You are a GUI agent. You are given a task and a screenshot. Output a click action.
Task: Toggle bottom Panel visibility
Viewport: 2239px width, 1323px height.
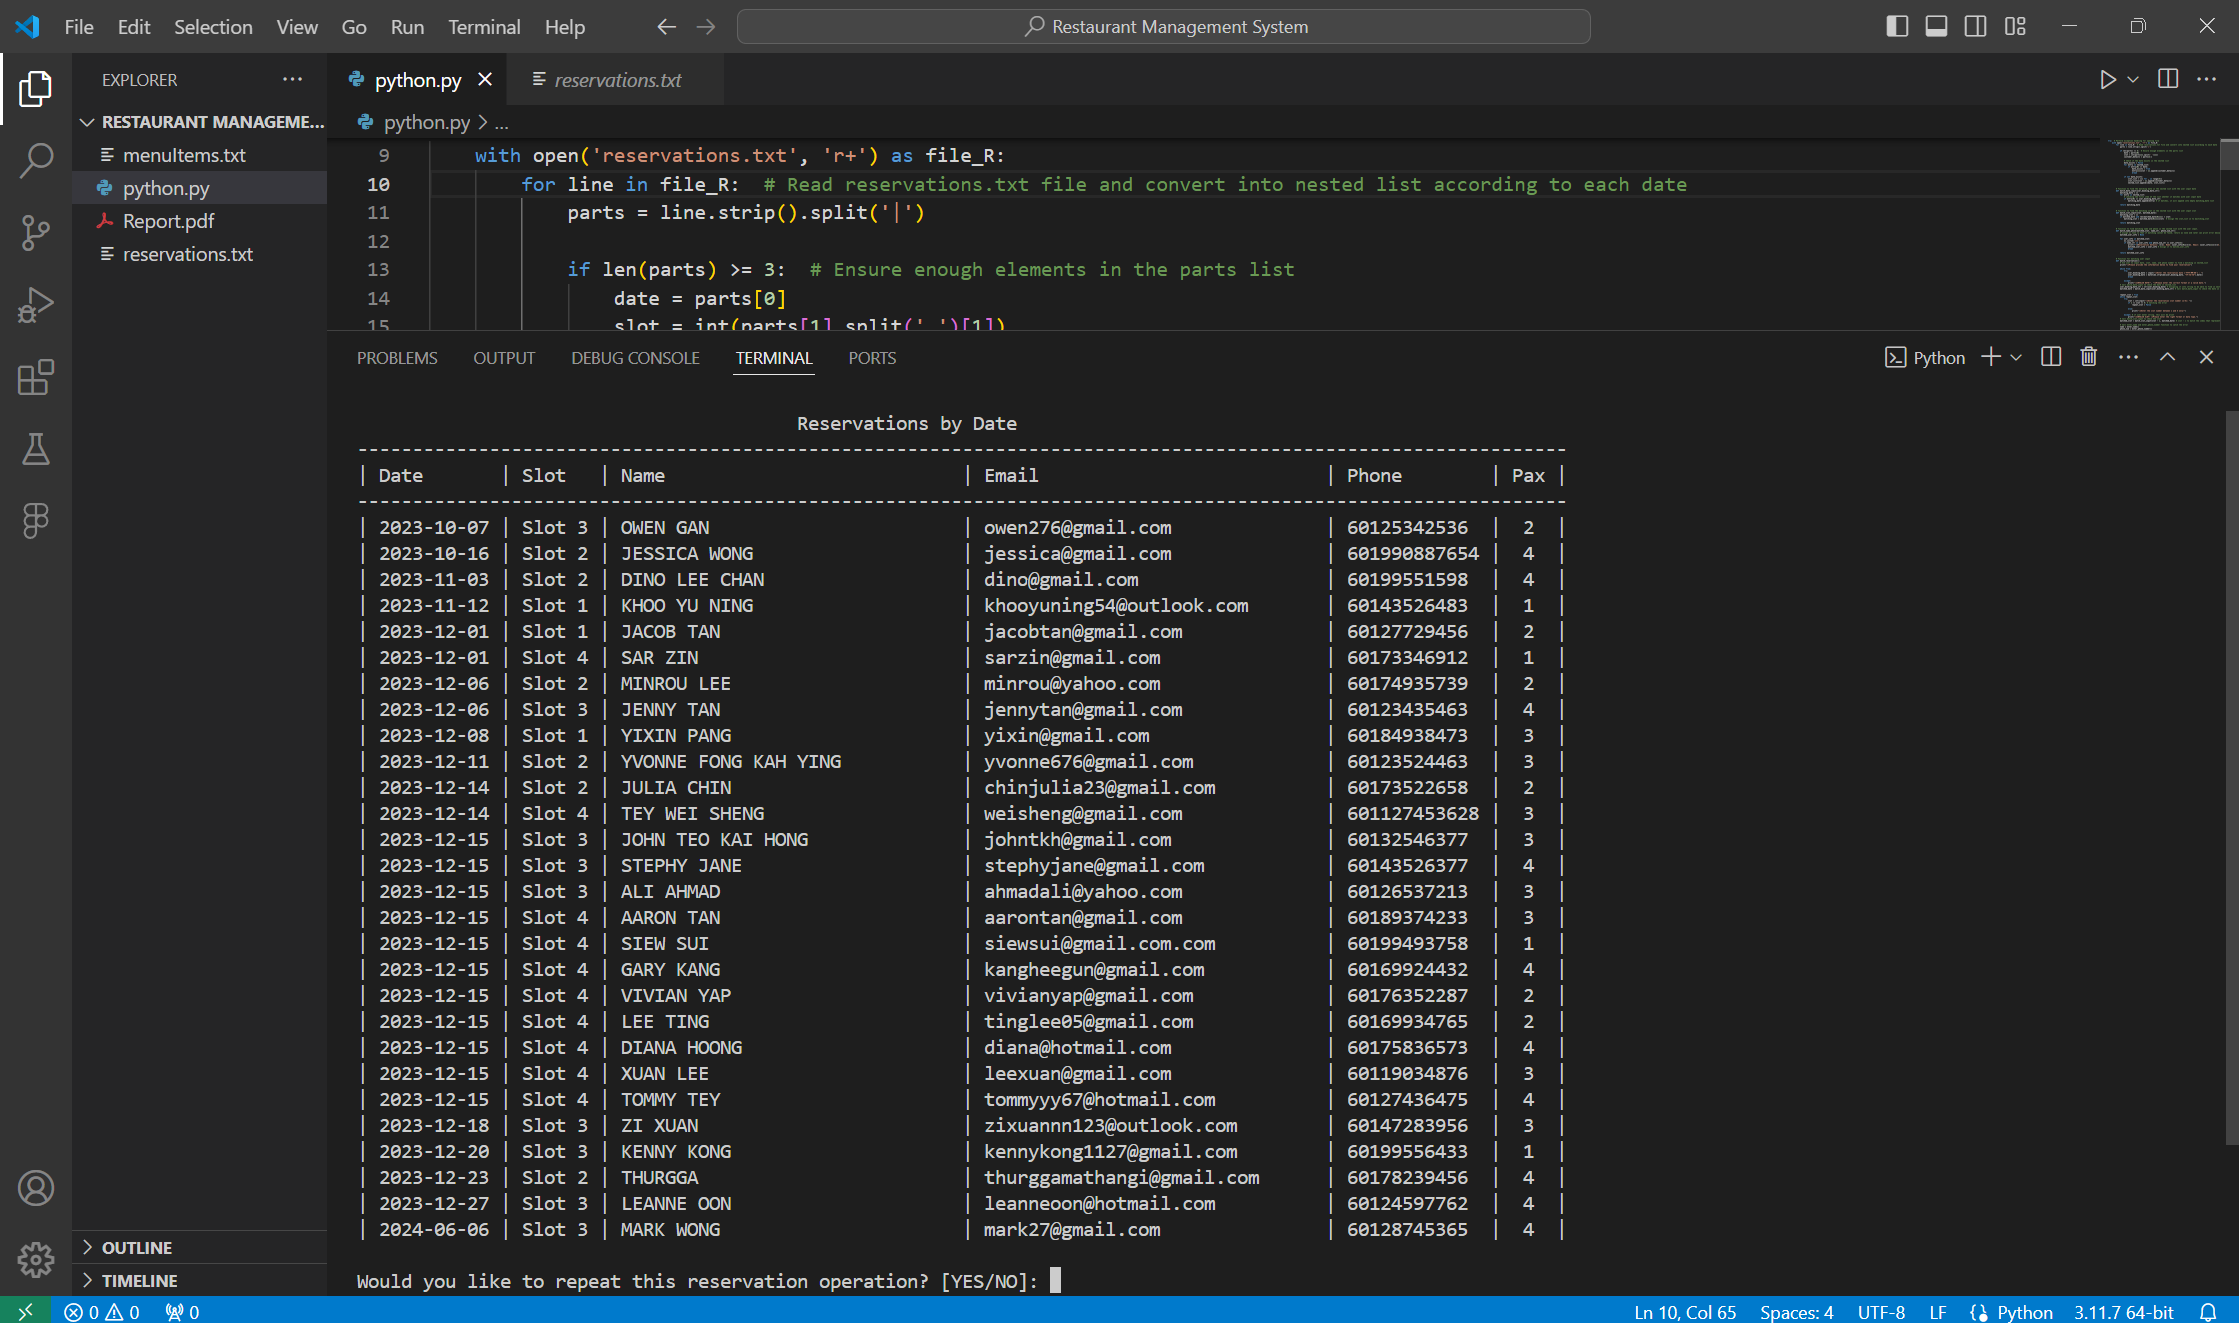(1936, 27)
